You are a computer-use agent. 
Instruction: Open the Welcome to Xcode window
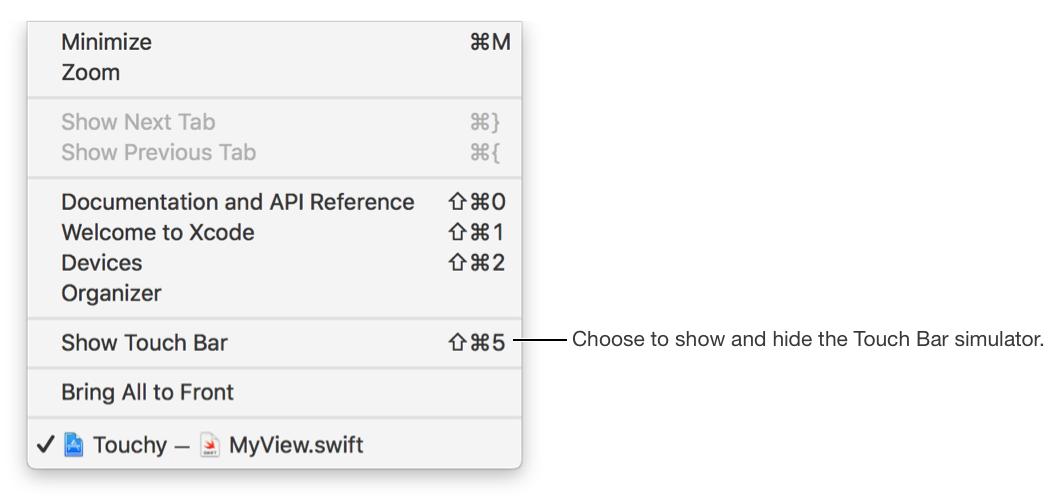pyautogui.click(x=158, y=233)
